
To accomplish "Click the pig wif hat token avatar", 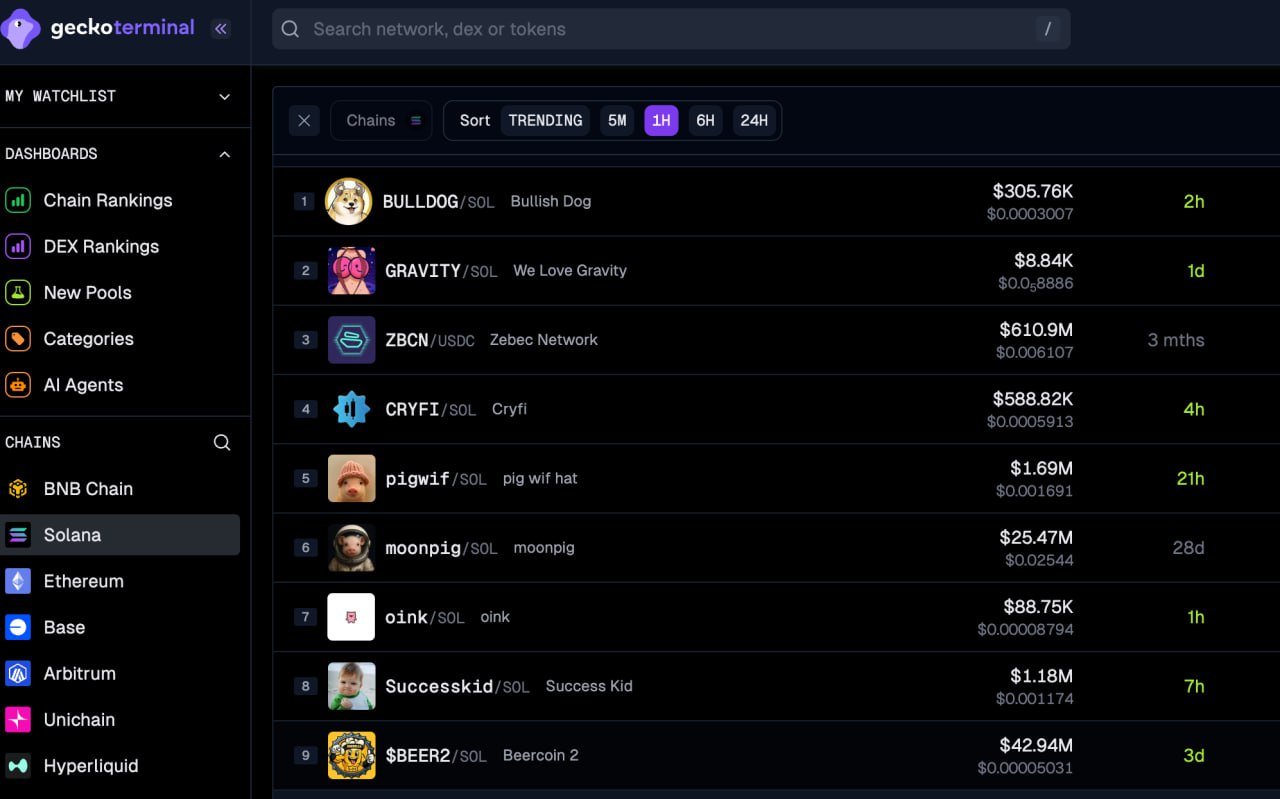I will [x=351, y=478].
